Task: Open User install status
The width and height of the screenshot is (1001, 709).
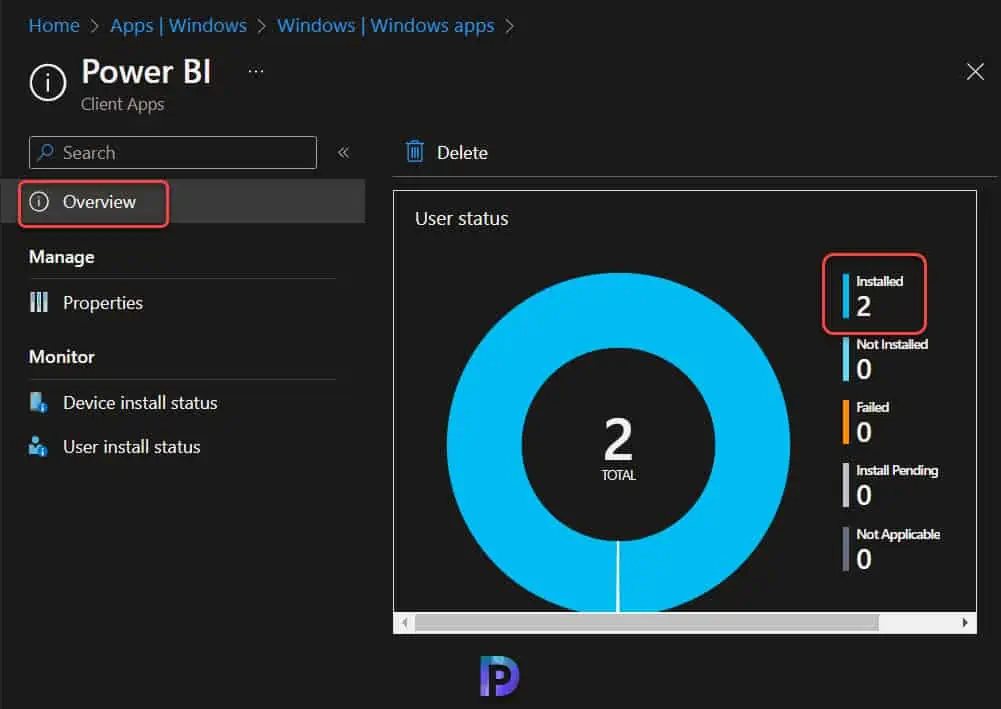Action: (x=132, y=447)
